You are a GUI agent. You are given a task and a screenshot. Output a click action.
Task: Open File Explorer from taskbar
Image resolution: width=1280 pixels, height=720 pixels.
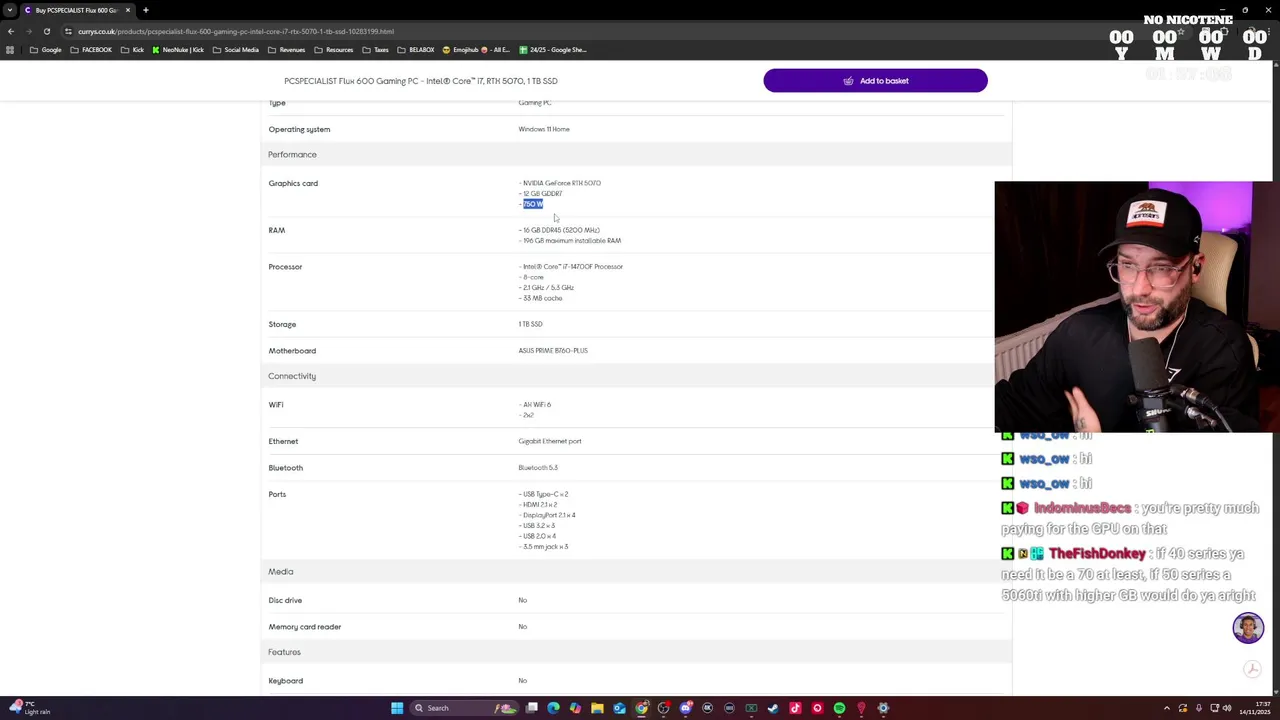point(597,708)
